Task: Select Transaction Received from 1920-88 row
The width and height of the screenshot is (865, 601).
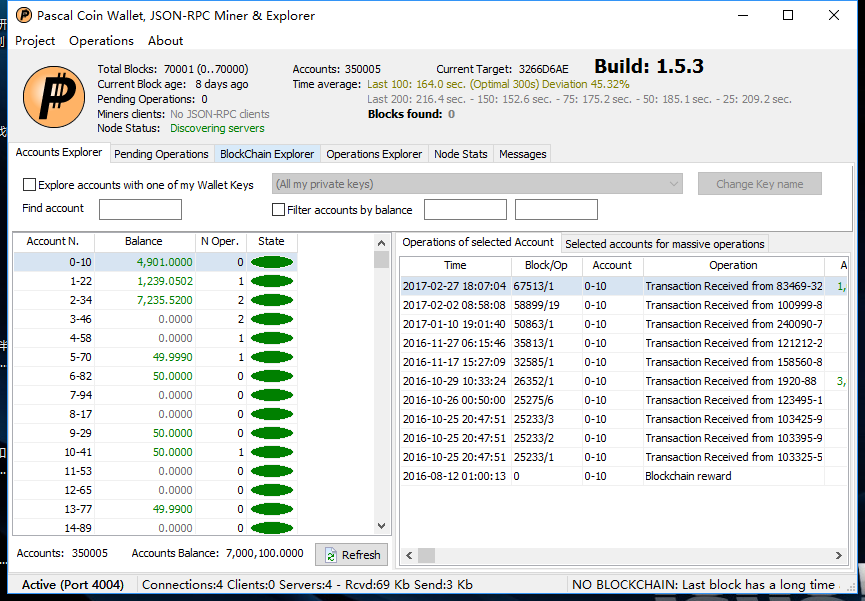Action: pos(623,381)
